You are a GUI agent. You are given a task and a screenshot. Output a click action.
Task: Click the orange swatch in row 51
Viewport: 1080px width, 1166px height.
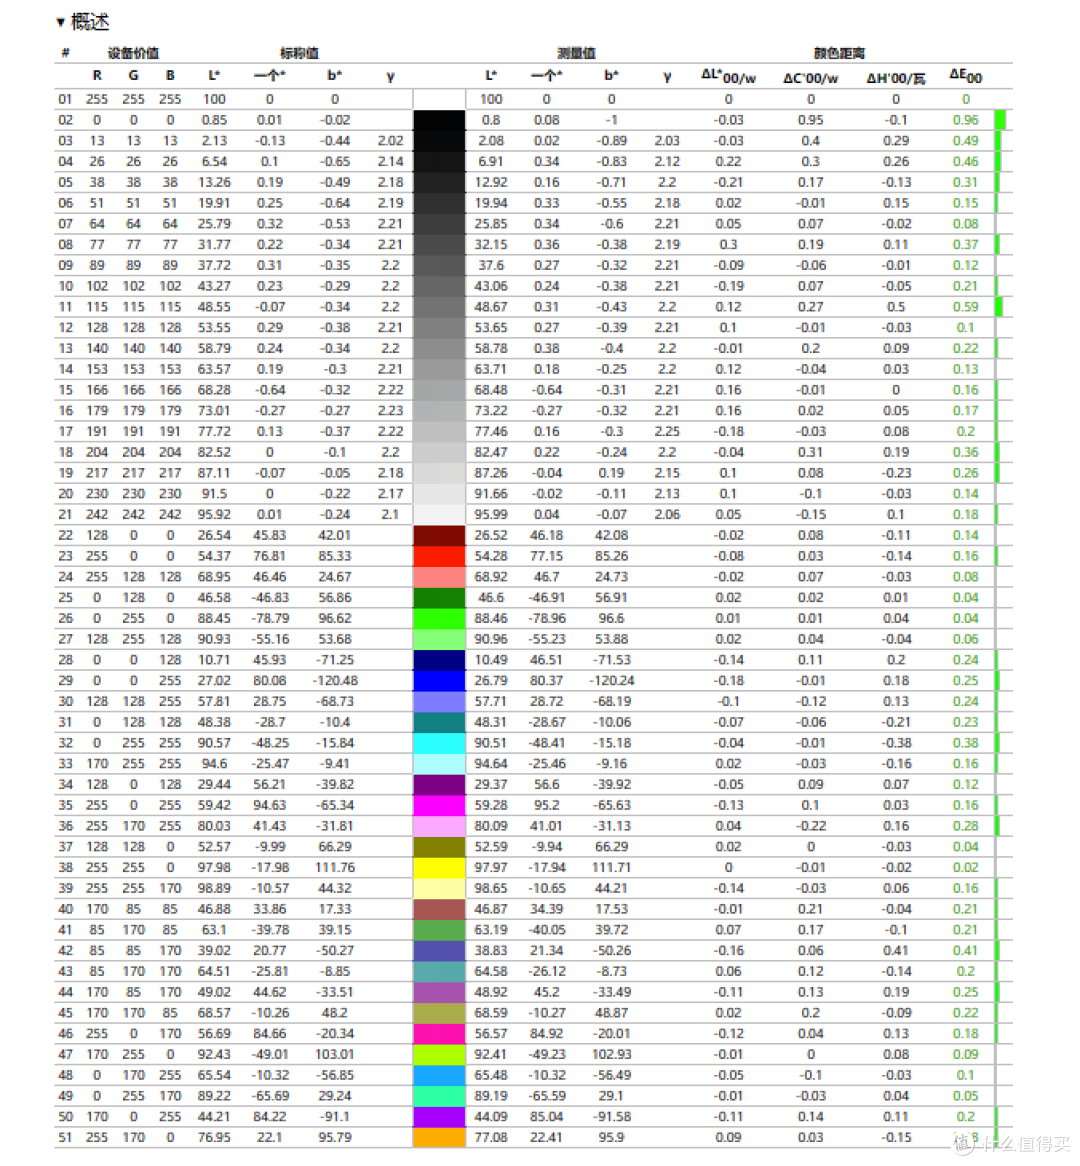click(x=439, y=1138)
